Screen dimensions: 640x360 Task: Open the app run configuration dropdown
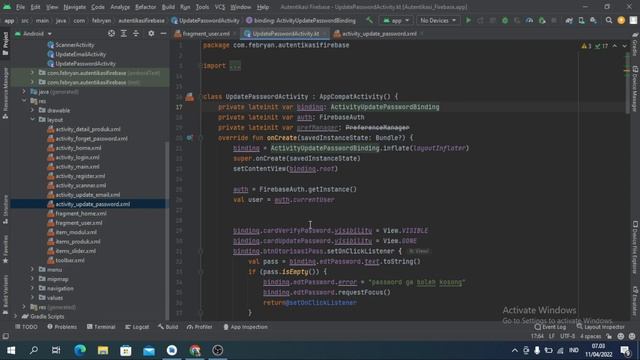pyautogui.click(x=396, y=20)
